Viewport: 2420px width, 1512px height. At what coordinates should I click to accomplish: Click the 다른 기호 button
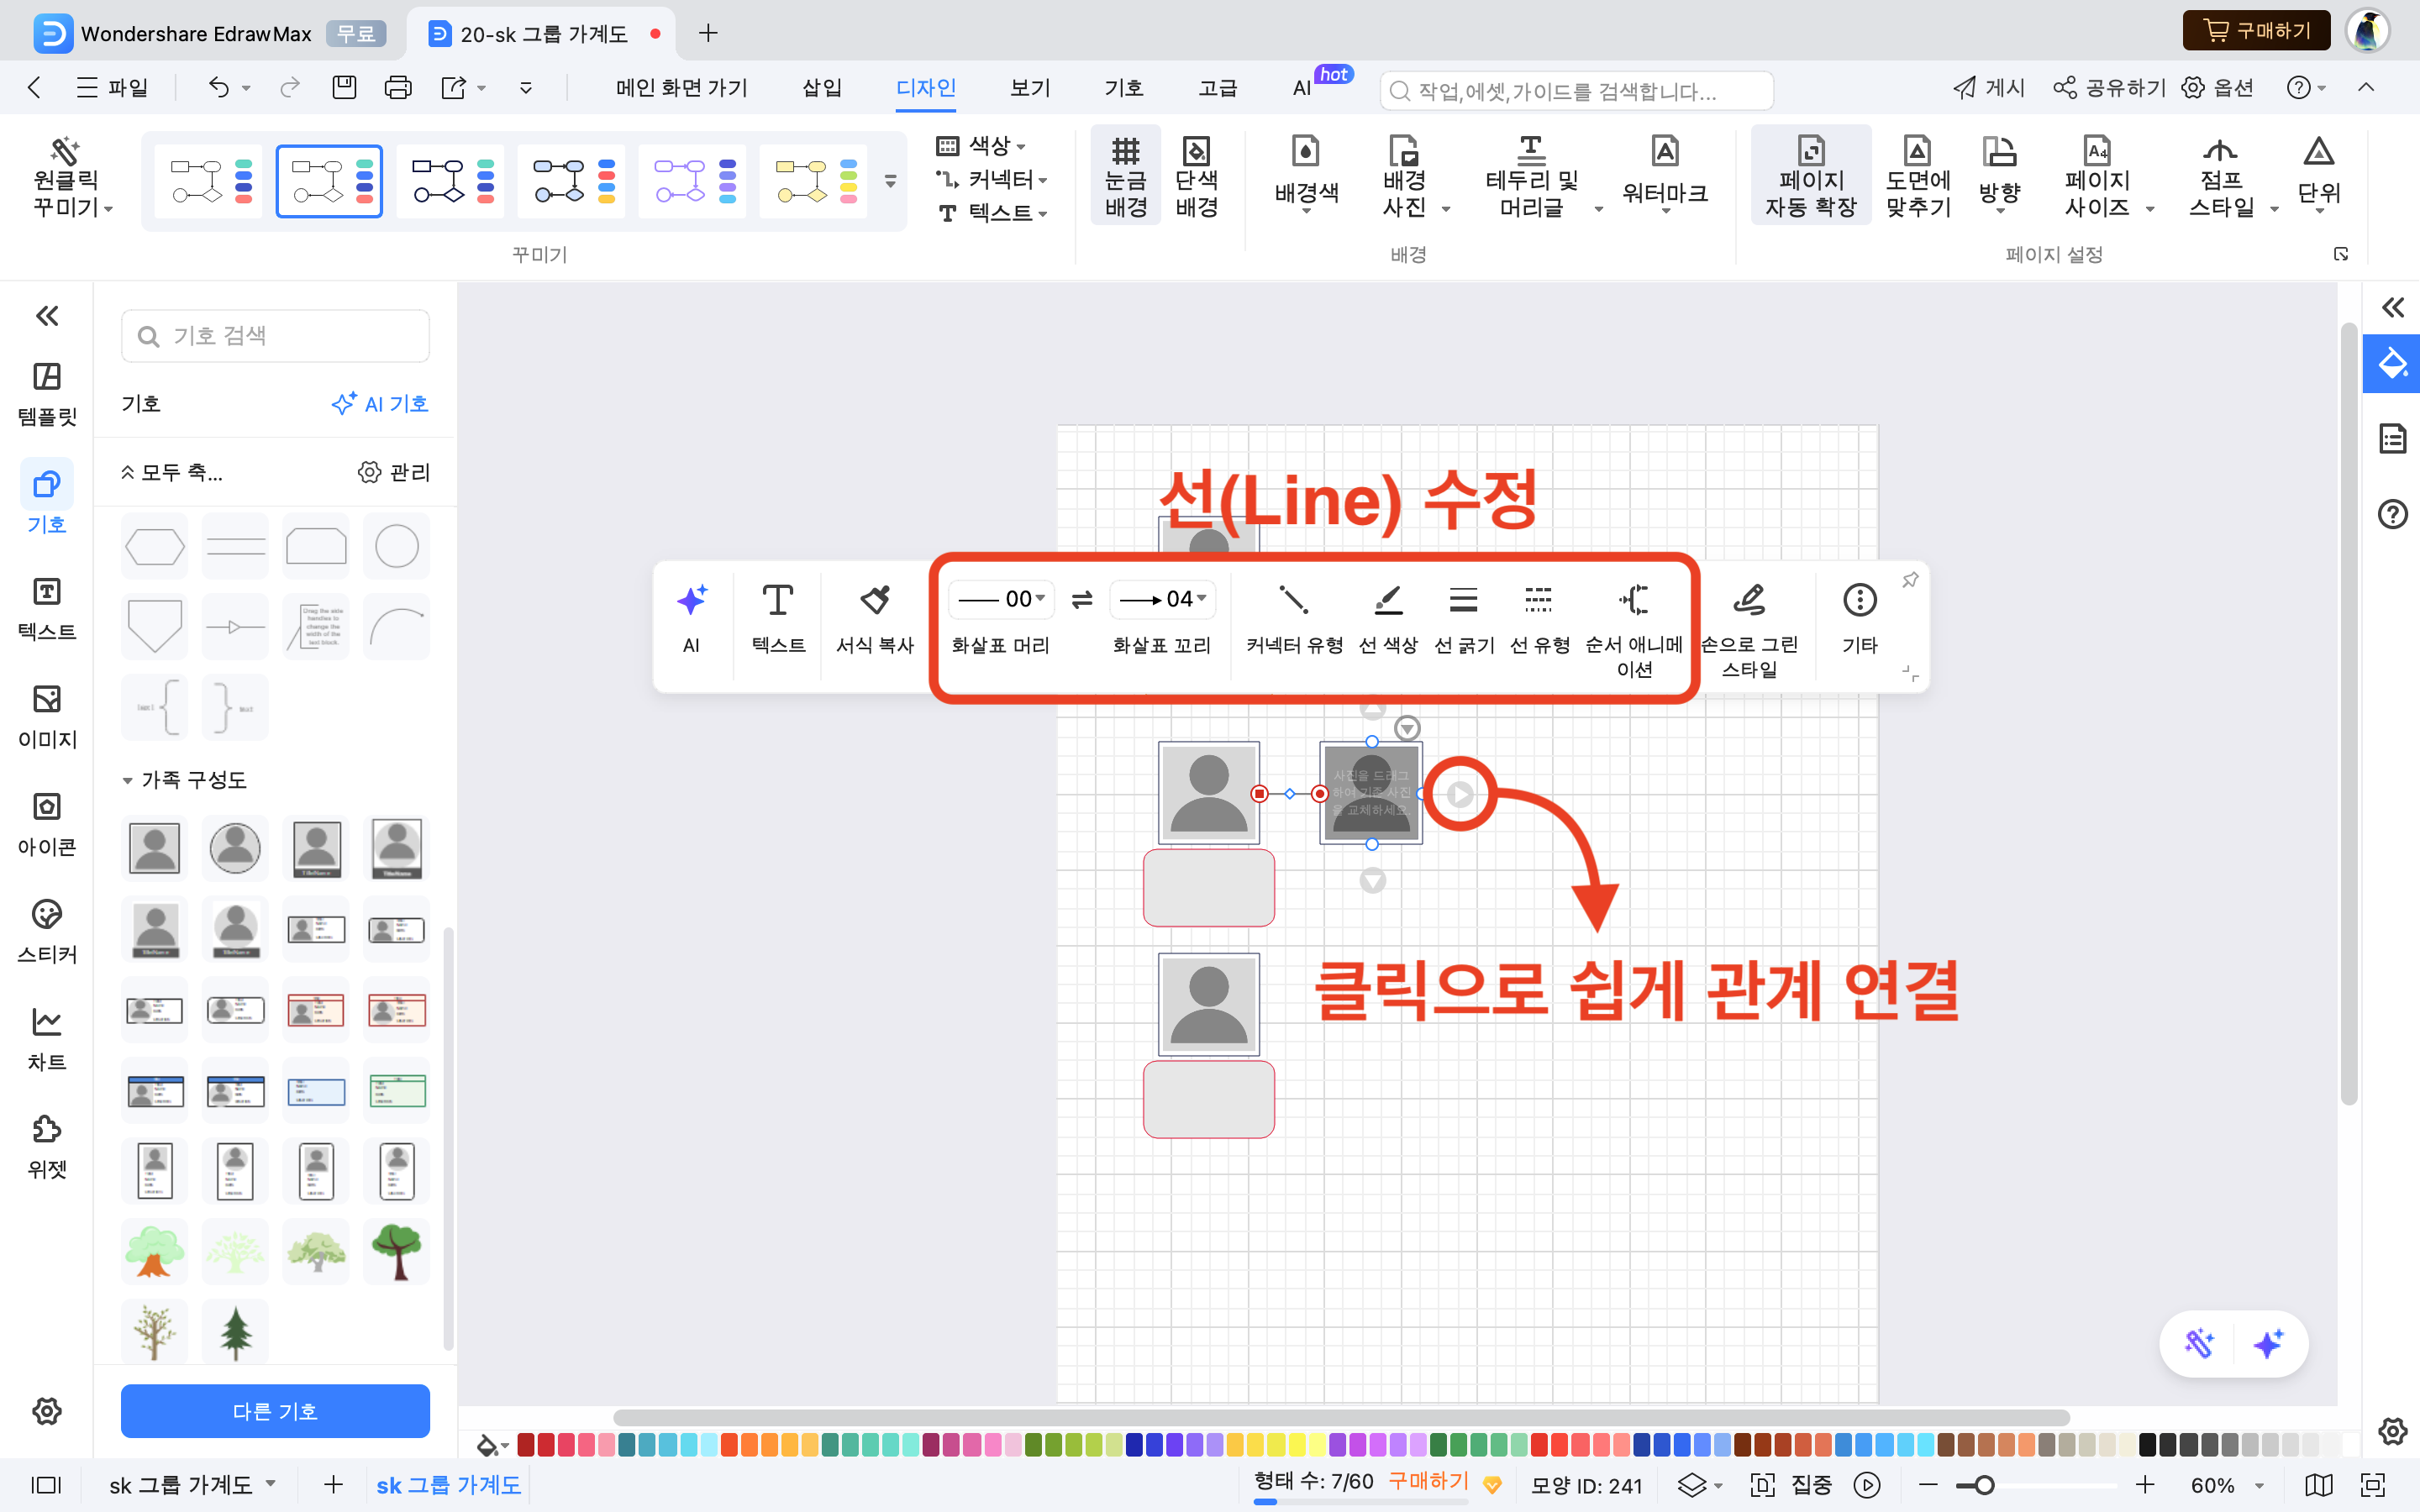tap(275, 1411)
